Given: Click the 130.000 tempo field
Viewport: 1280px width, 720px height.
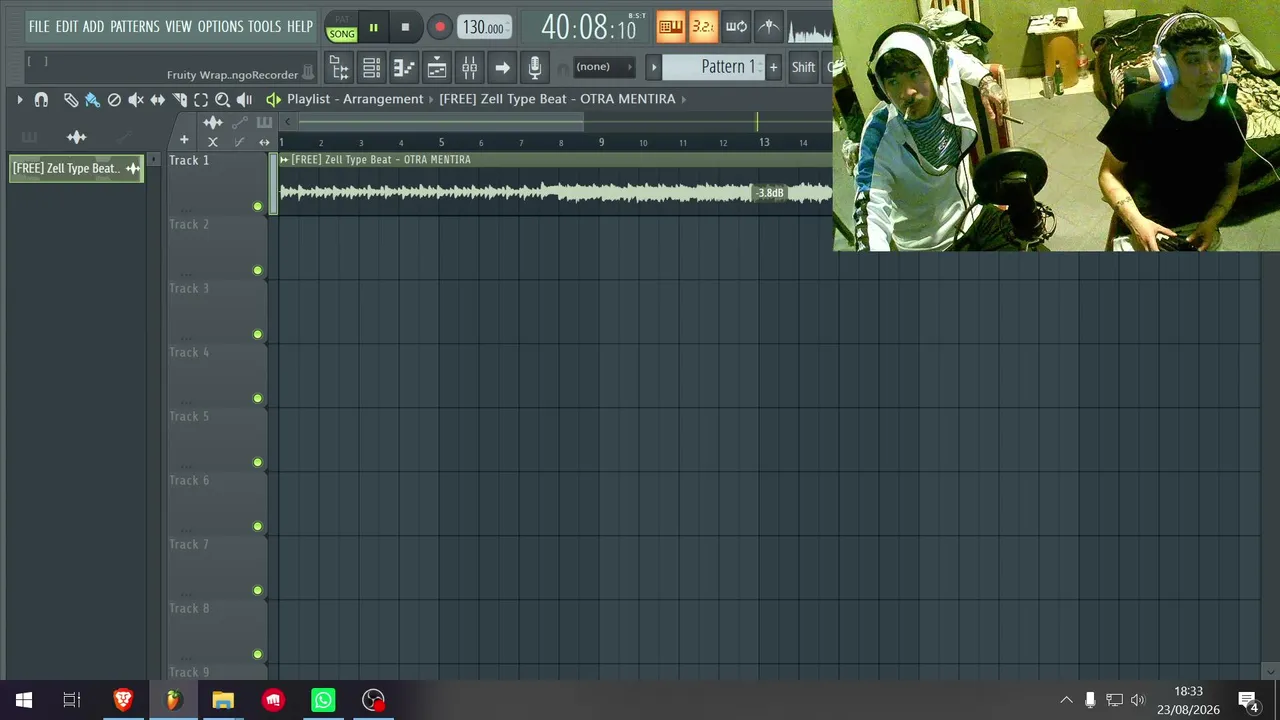Looking at the screenshot, I should pos(484,28).
